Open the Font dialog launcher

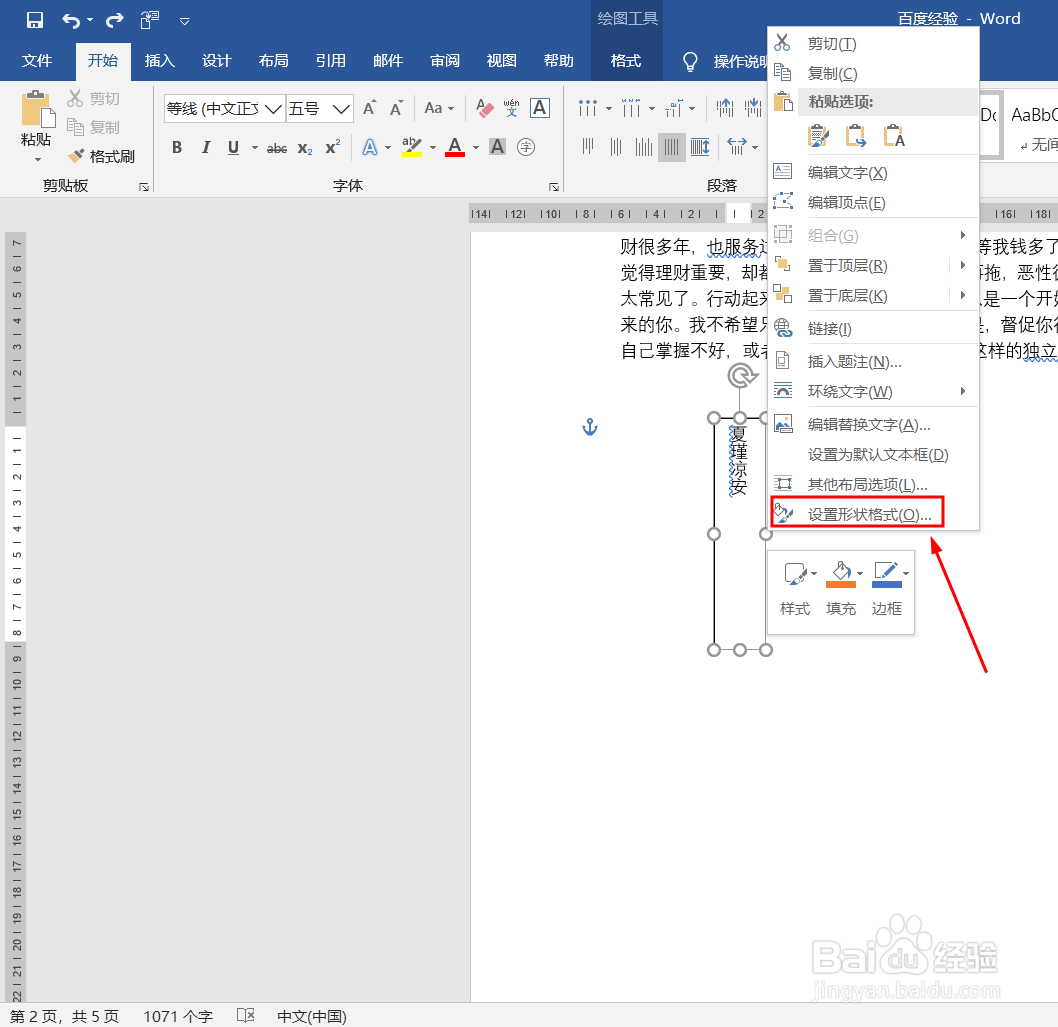(x=555, y=186)
